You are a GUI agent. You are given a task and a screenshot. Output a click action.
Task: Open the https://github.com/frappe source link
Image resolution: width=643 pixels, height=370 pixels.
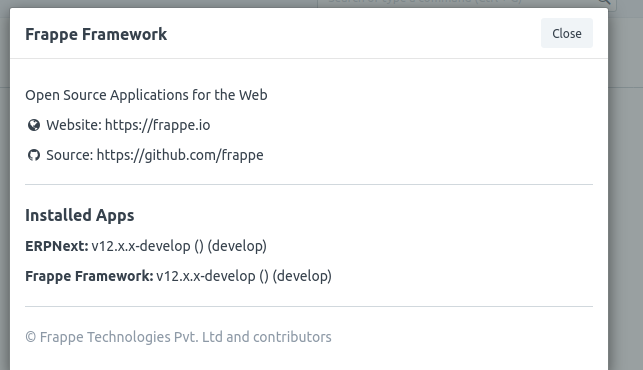[x=180, y=155]
